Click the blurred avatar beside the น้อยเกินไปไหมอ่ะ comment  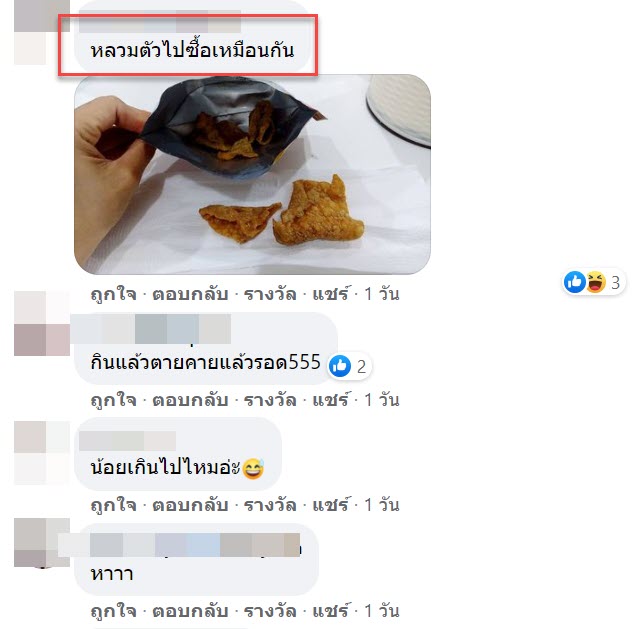click(42, 453)
